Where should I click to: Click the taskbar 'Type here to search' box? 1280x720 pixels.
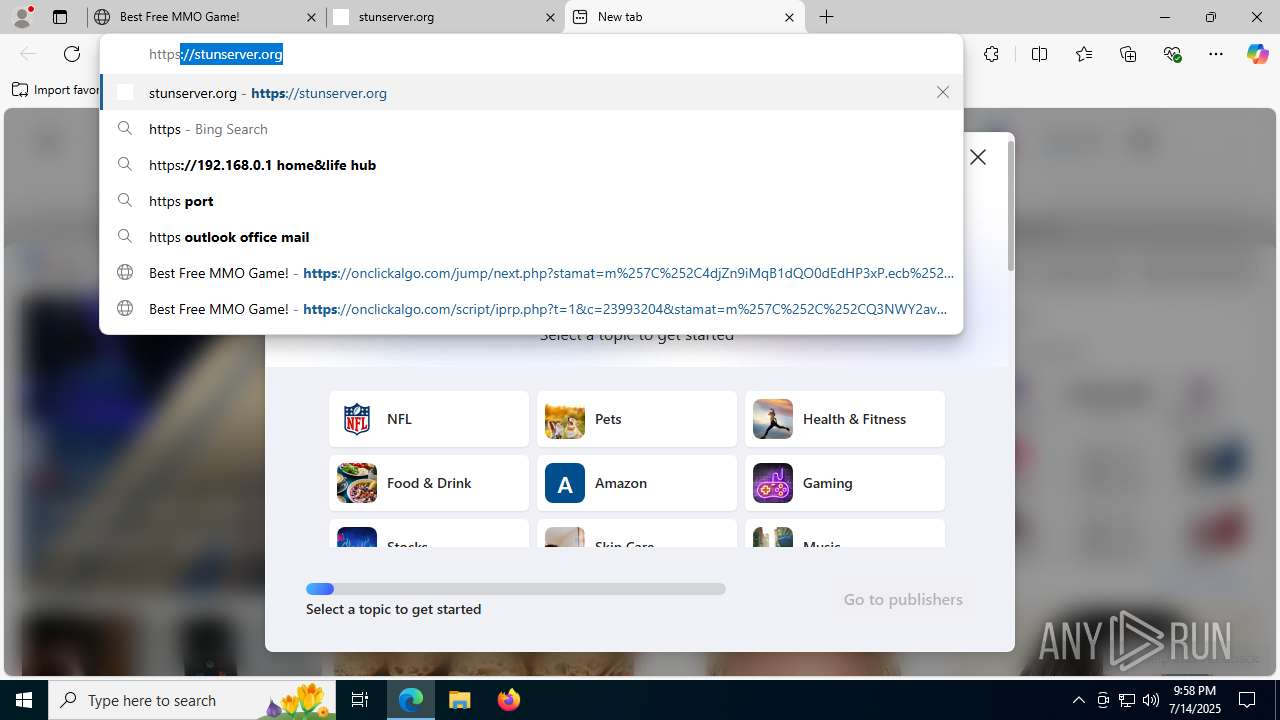[x=192, y=700]
